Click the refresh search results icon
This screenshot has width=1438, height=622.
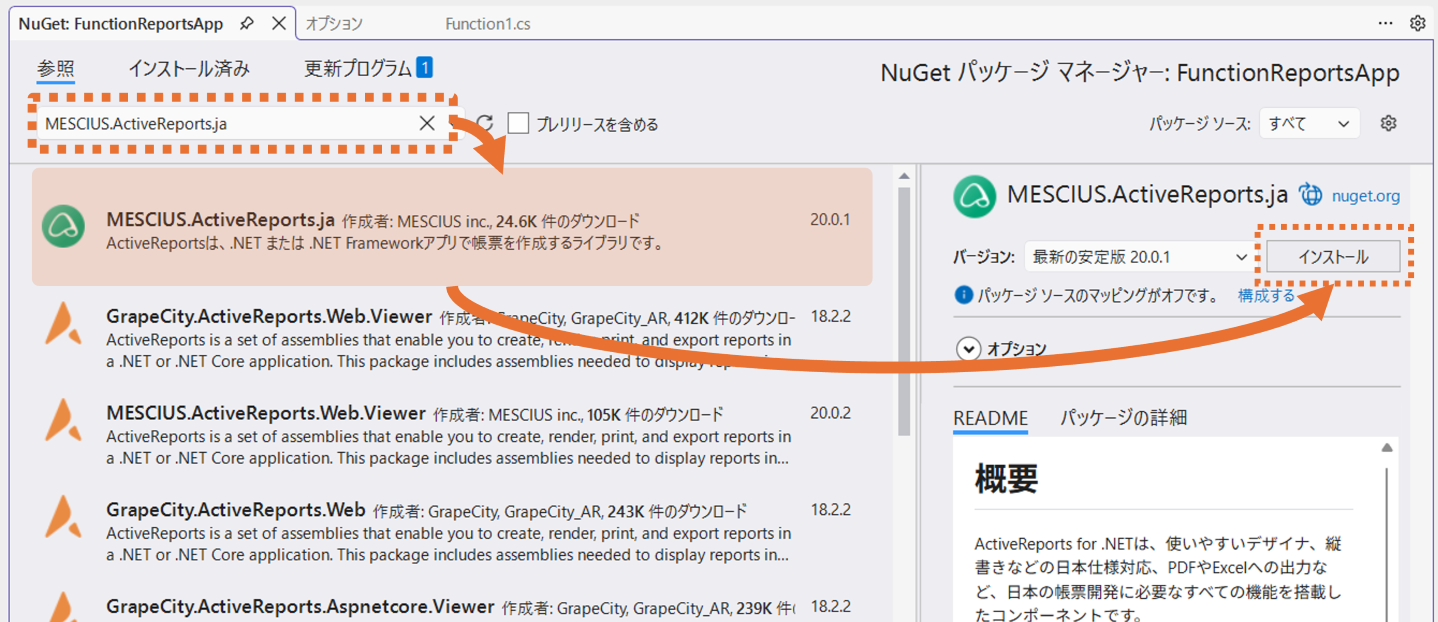coord(484,123)
